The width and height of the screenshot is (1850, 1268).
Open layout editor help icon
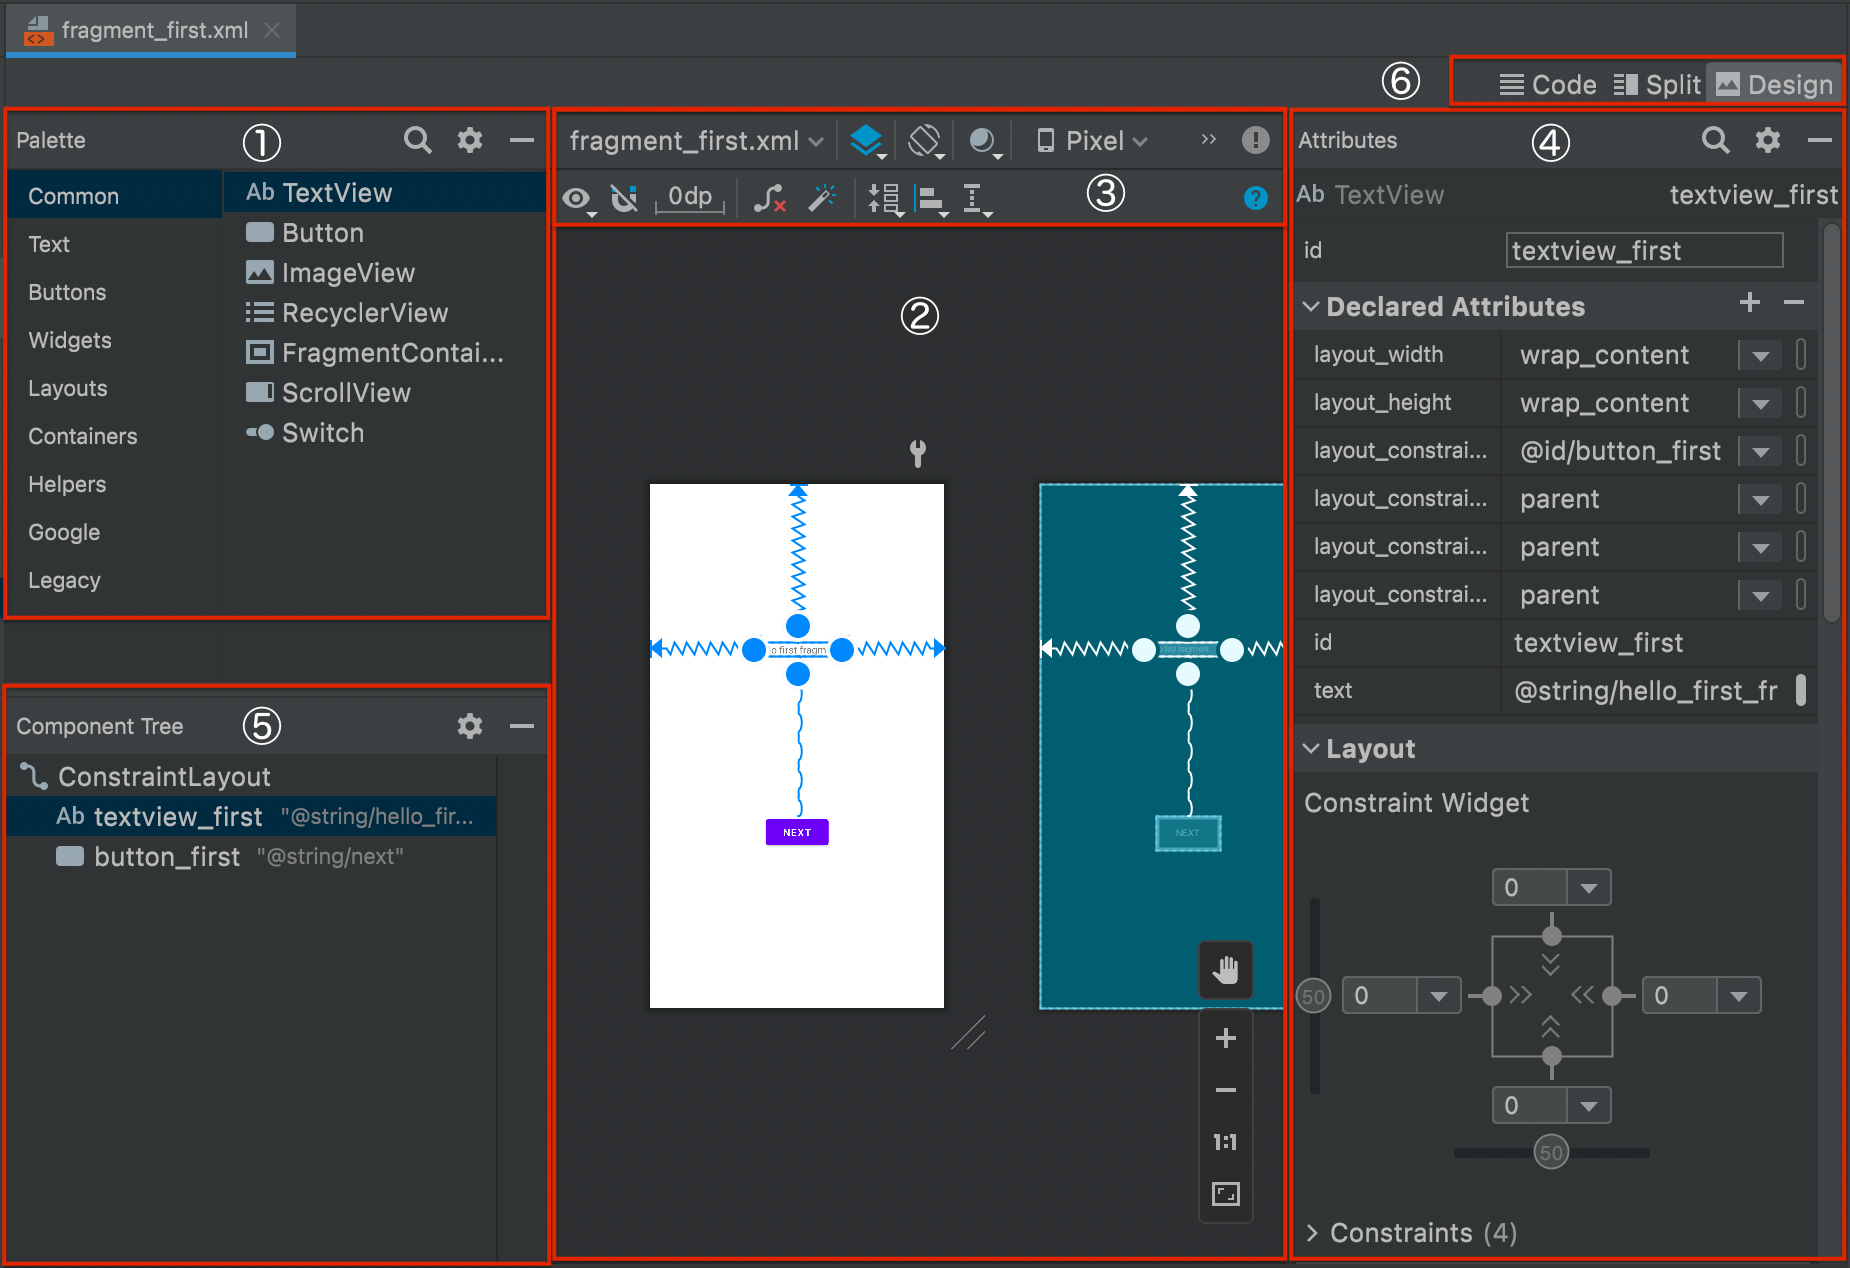click(x=1255, y=198)
